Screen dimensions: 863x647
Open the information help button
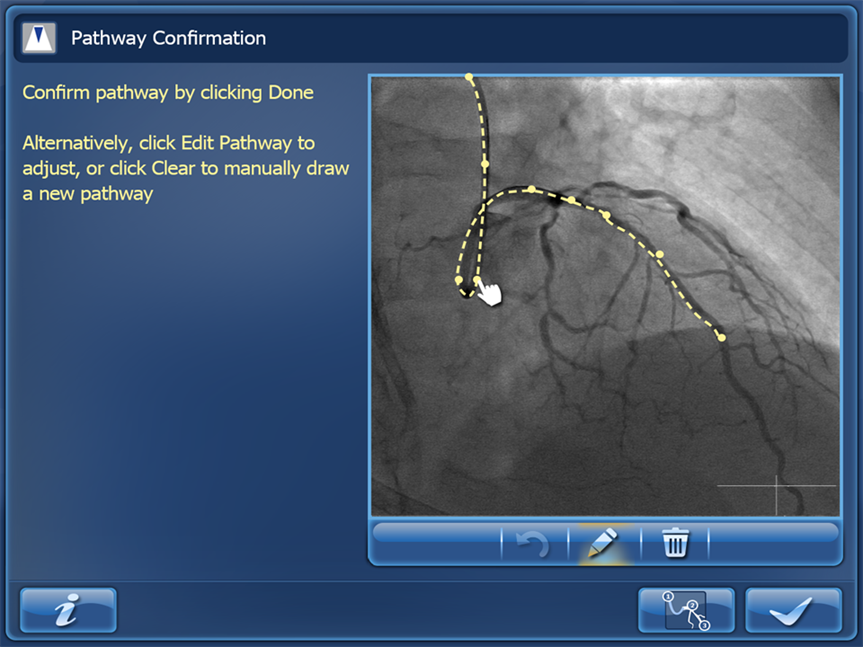pyautogui.click(x=68, y=610)
